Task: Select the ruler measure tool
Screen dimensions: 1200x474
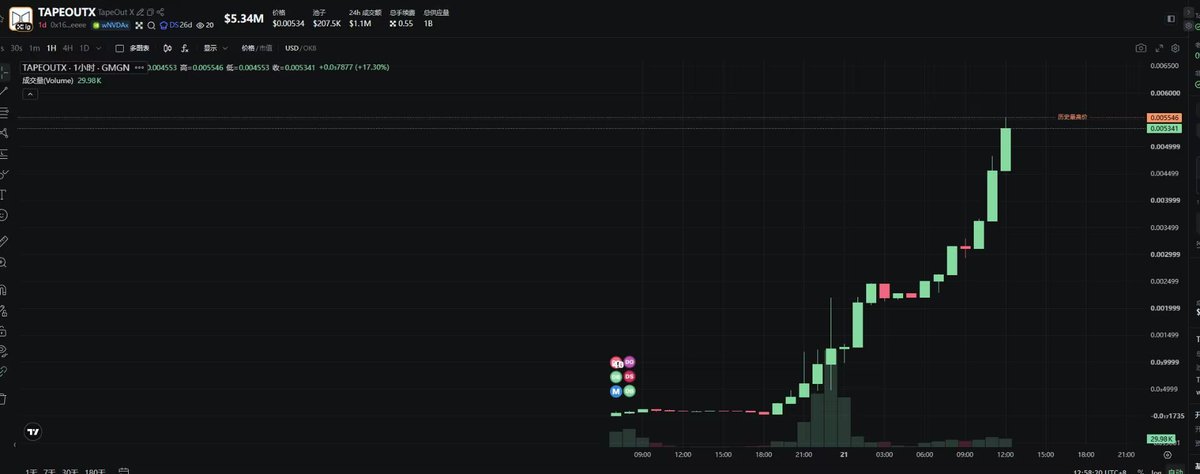Action: (4, 241)
